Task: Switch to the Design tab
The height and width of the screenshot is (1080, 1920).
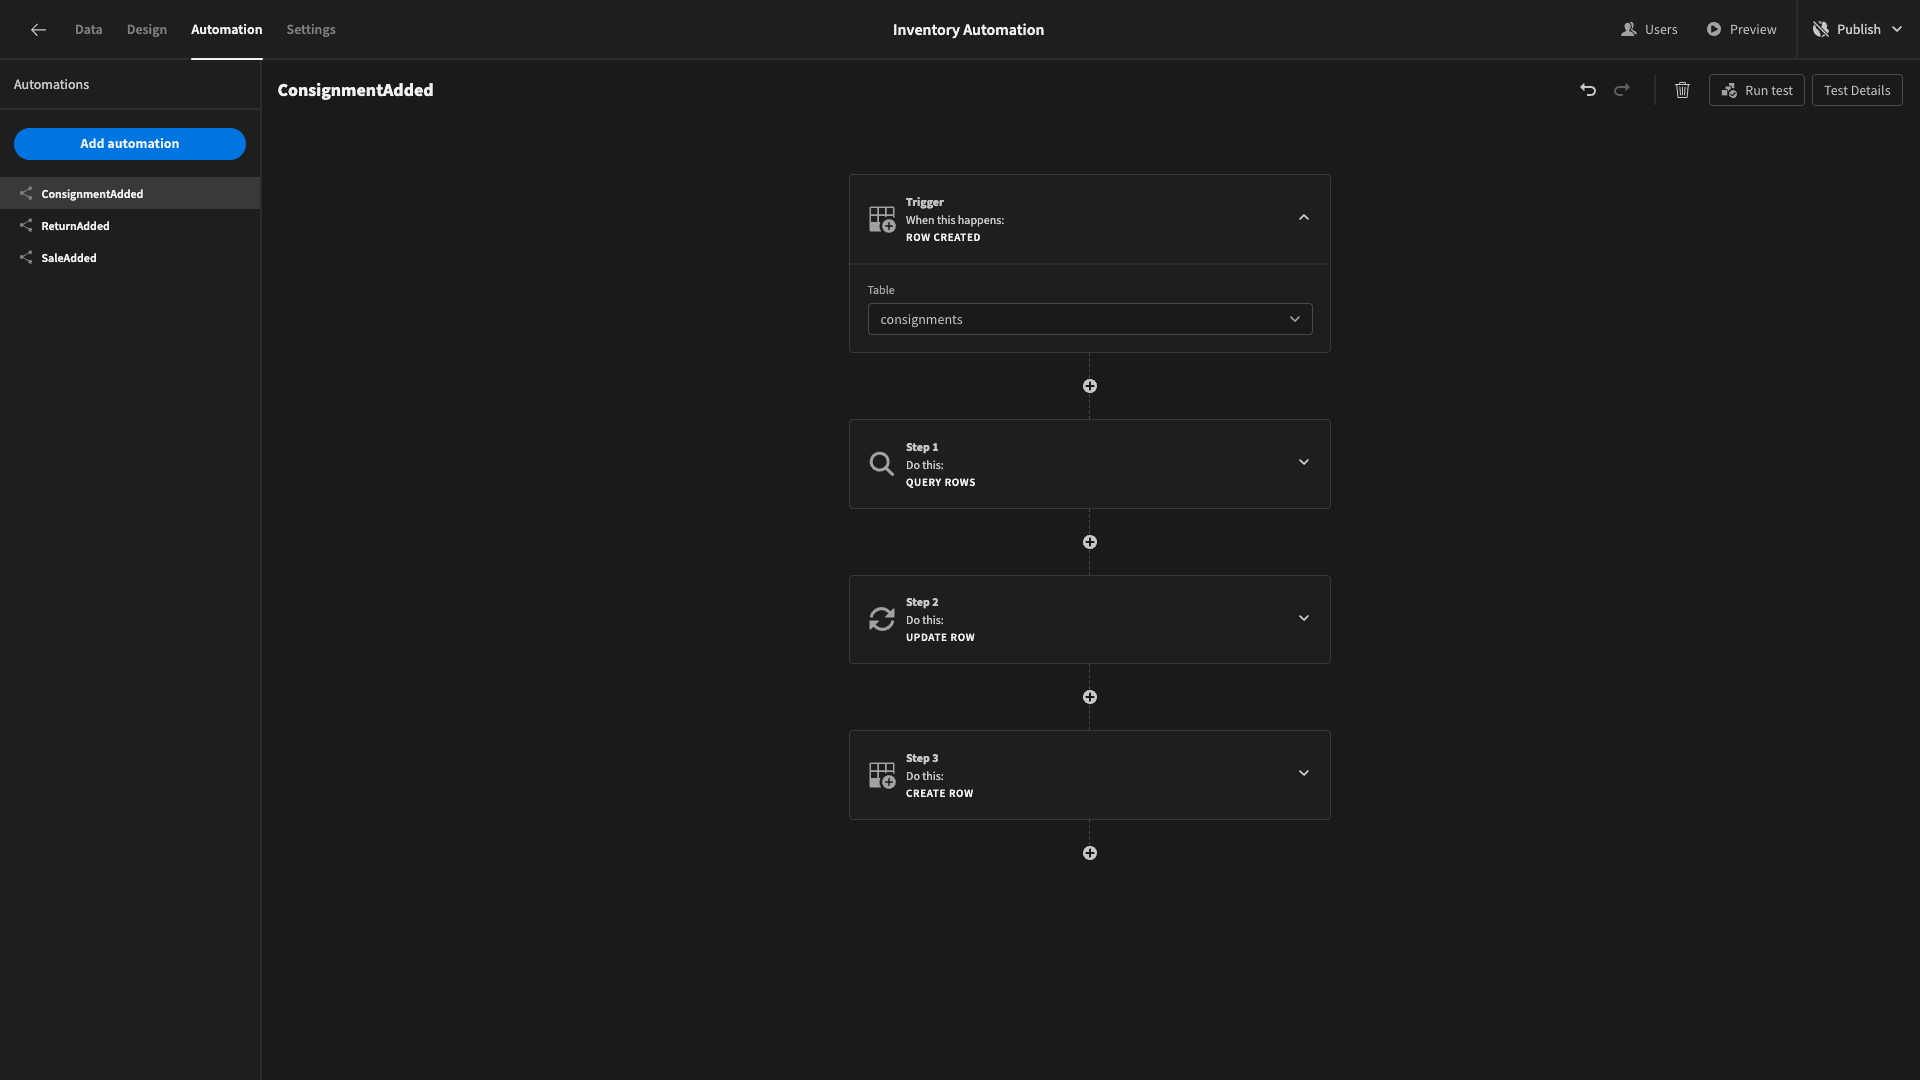Action: point(147,29)
